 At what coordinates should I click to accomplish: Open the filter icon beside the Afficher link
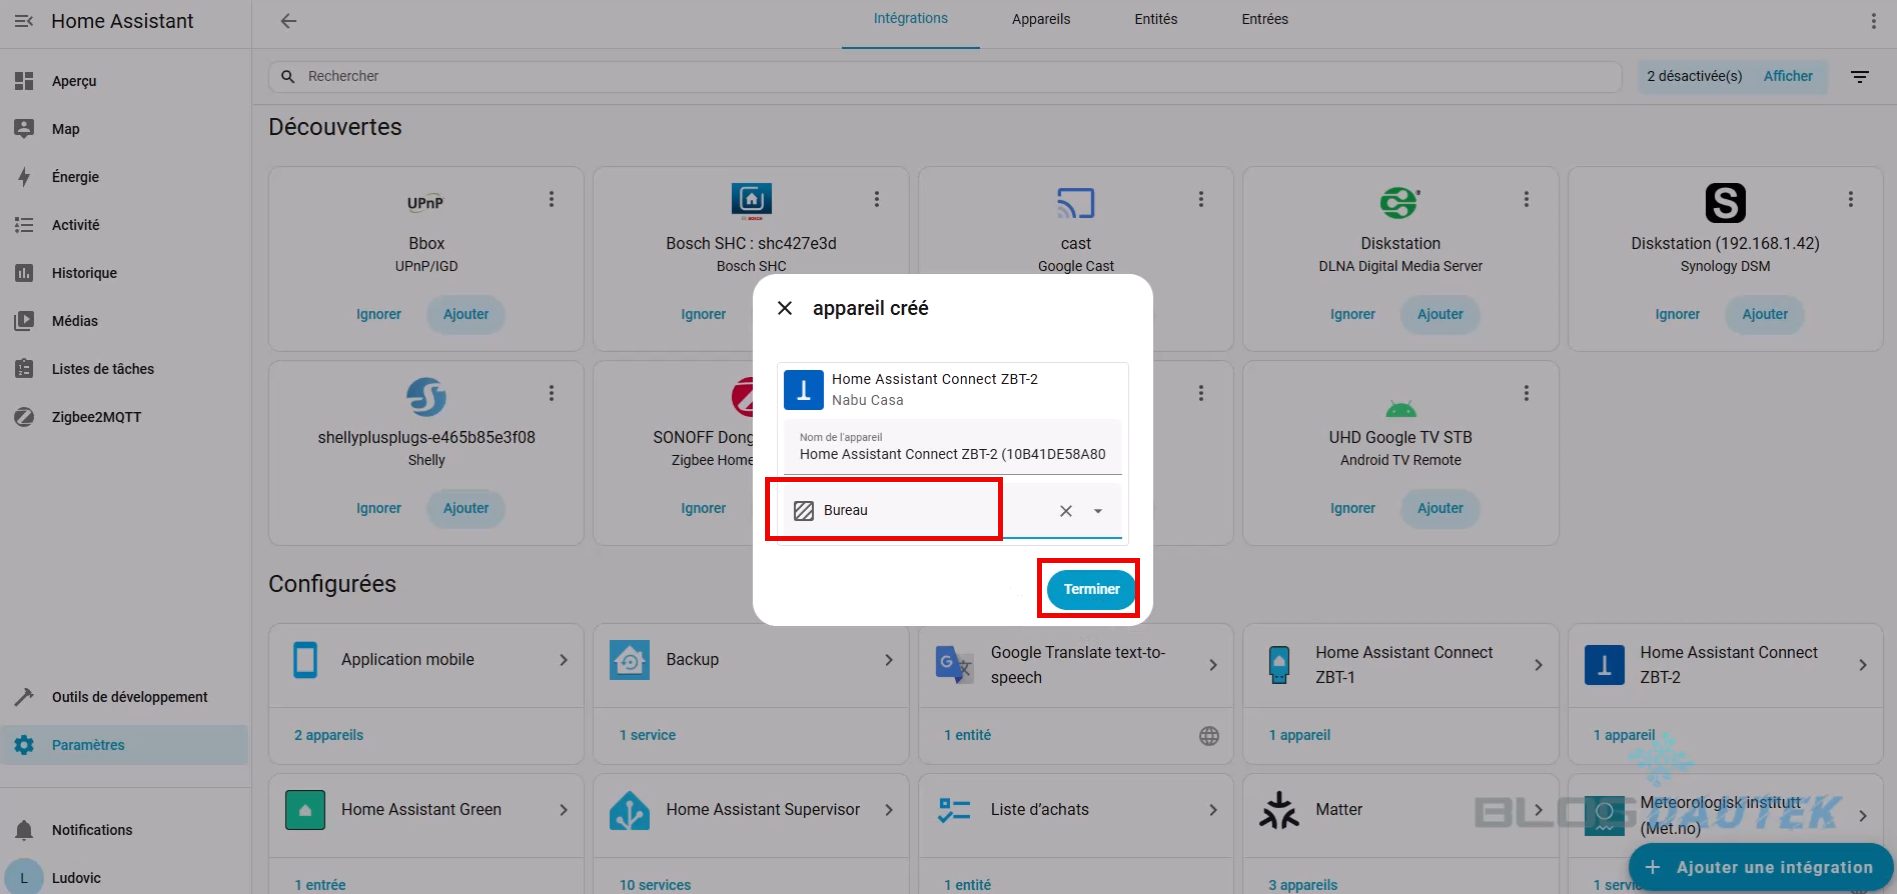point(1859,77)
